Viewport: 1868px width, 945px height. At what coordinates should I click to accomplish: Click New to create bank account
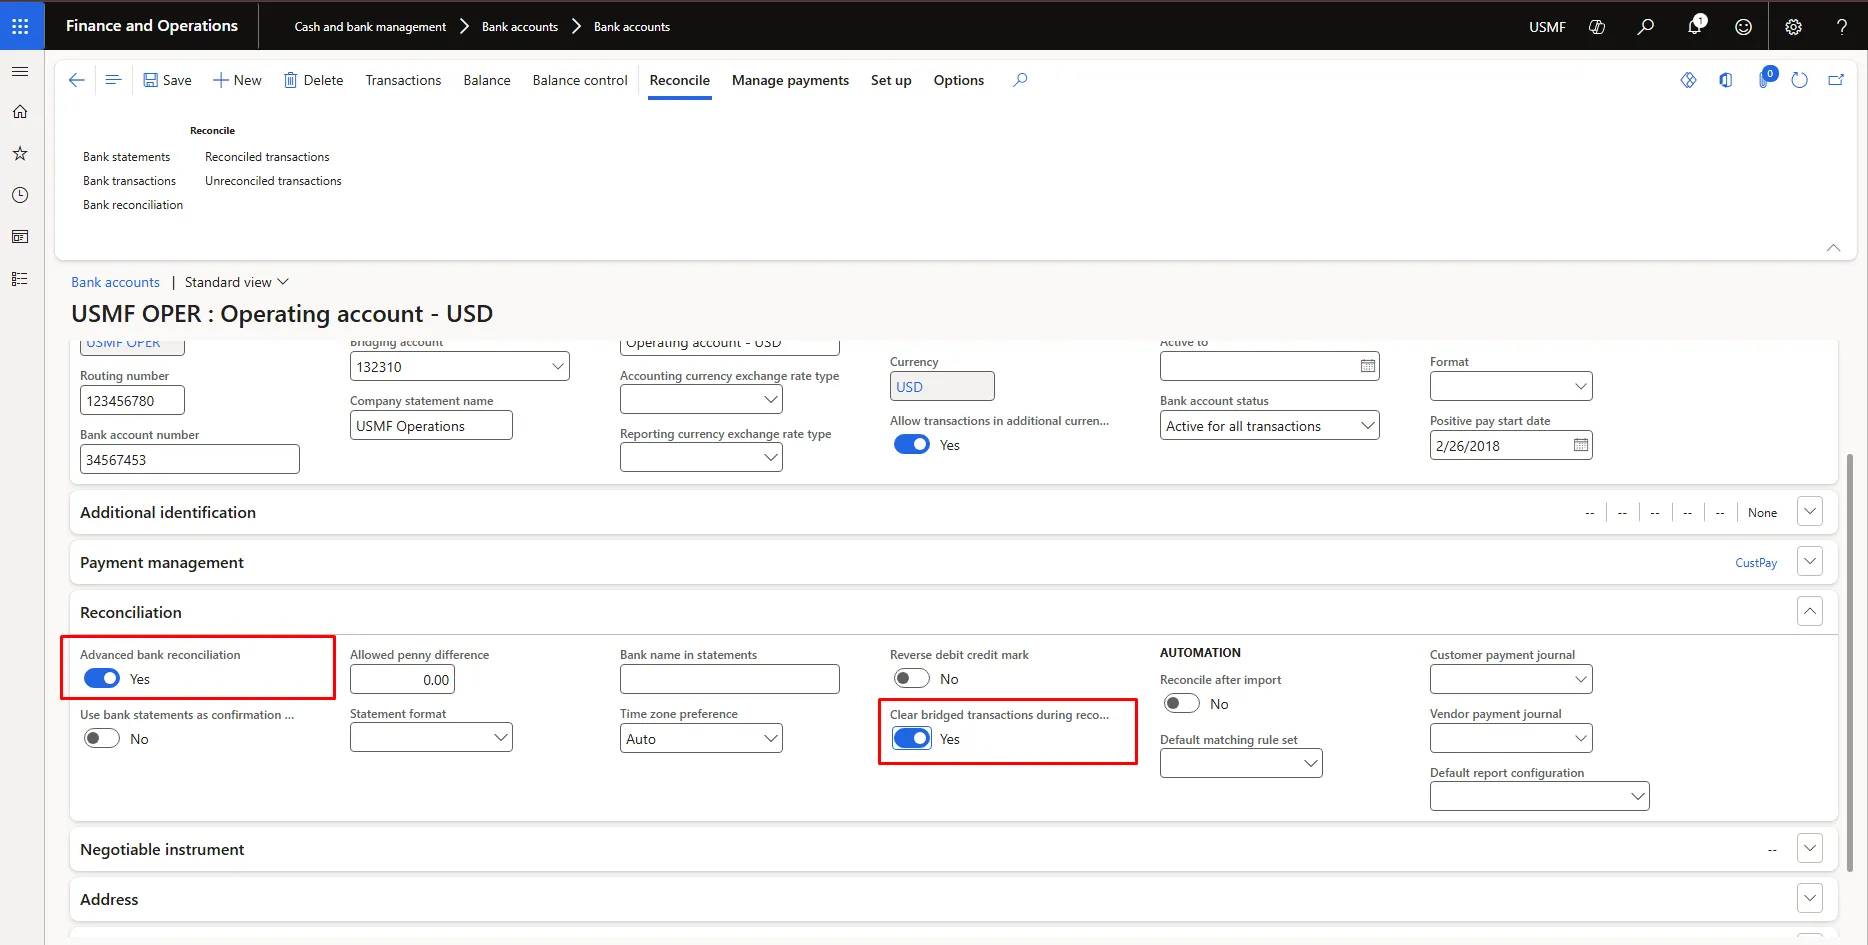237,80
